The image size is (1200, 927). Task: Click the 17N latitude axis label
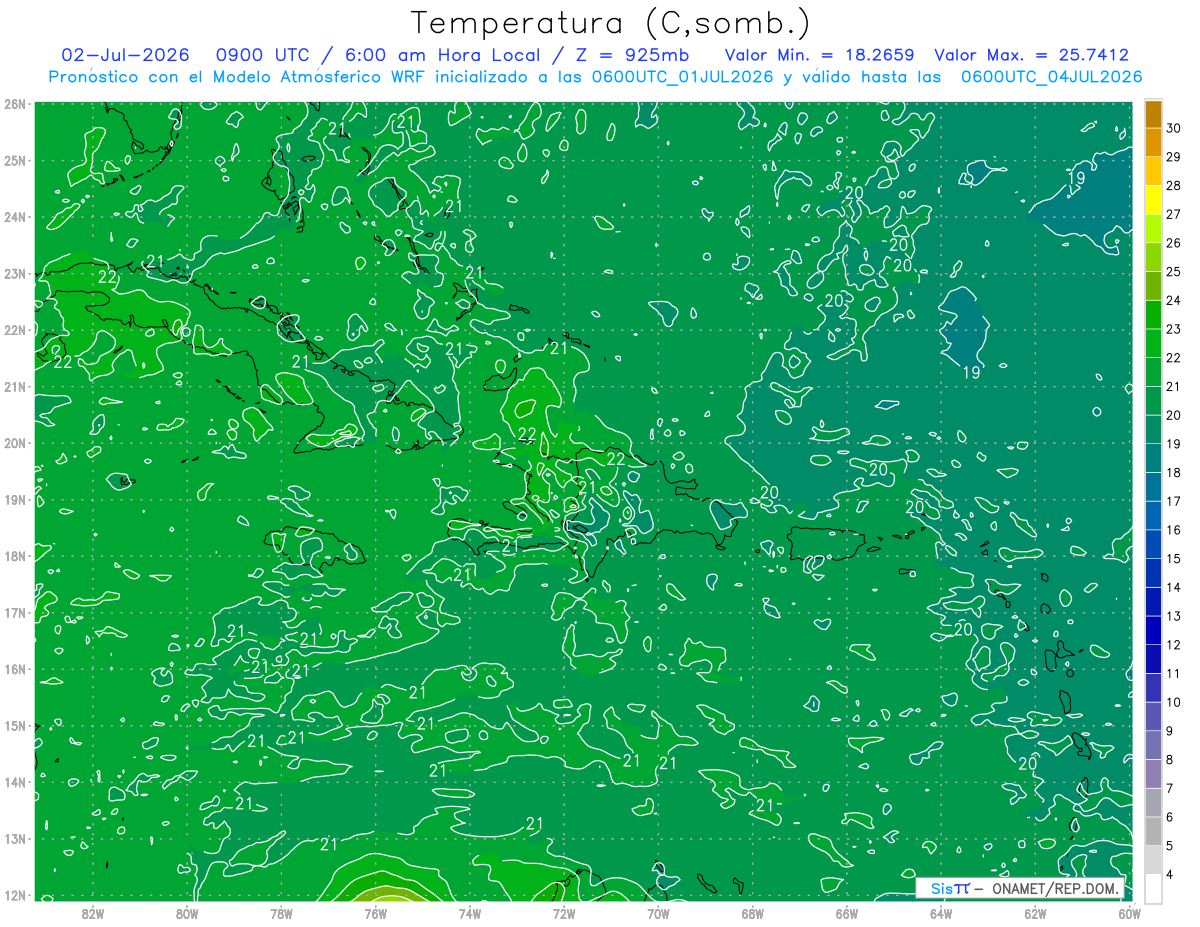click(14, 612)
